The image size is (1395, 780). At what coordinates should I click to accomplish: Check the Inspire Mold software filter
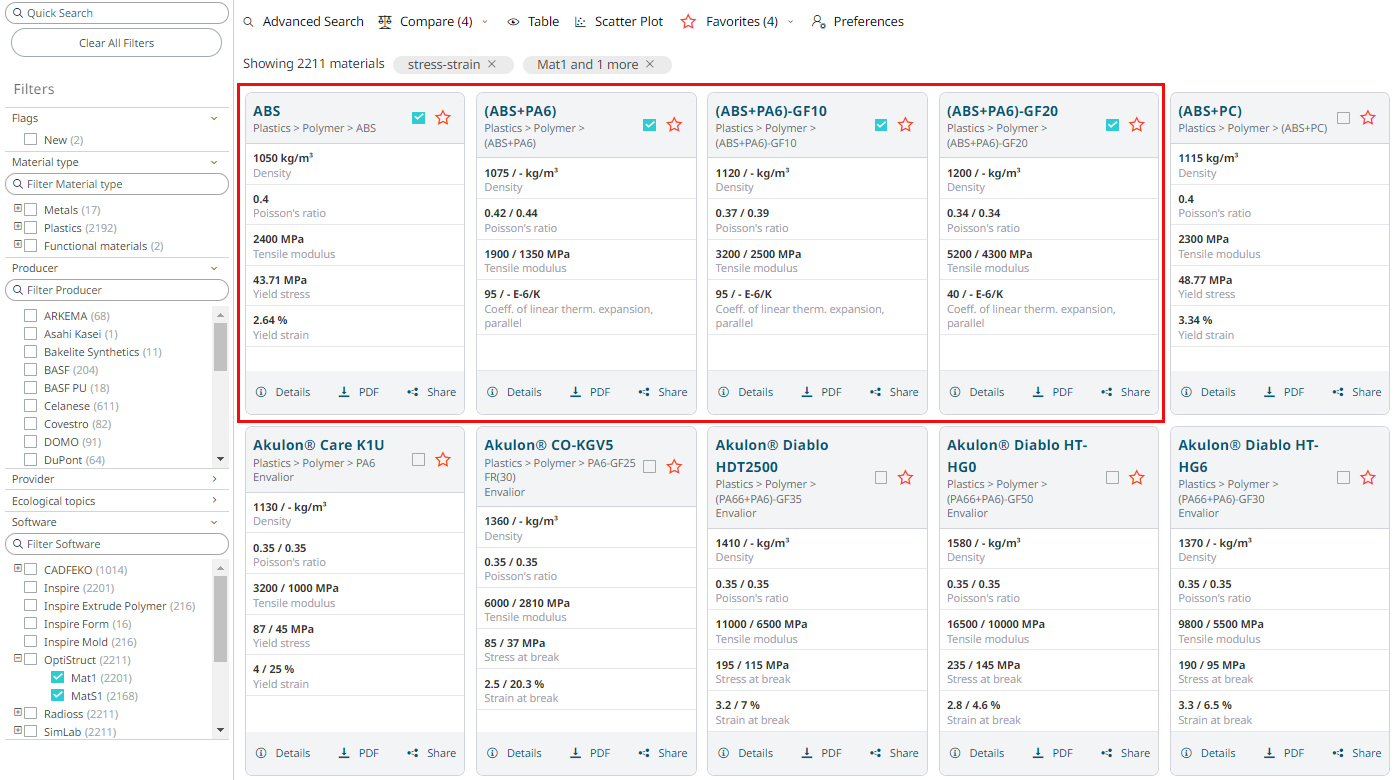[x=31, y=642]
